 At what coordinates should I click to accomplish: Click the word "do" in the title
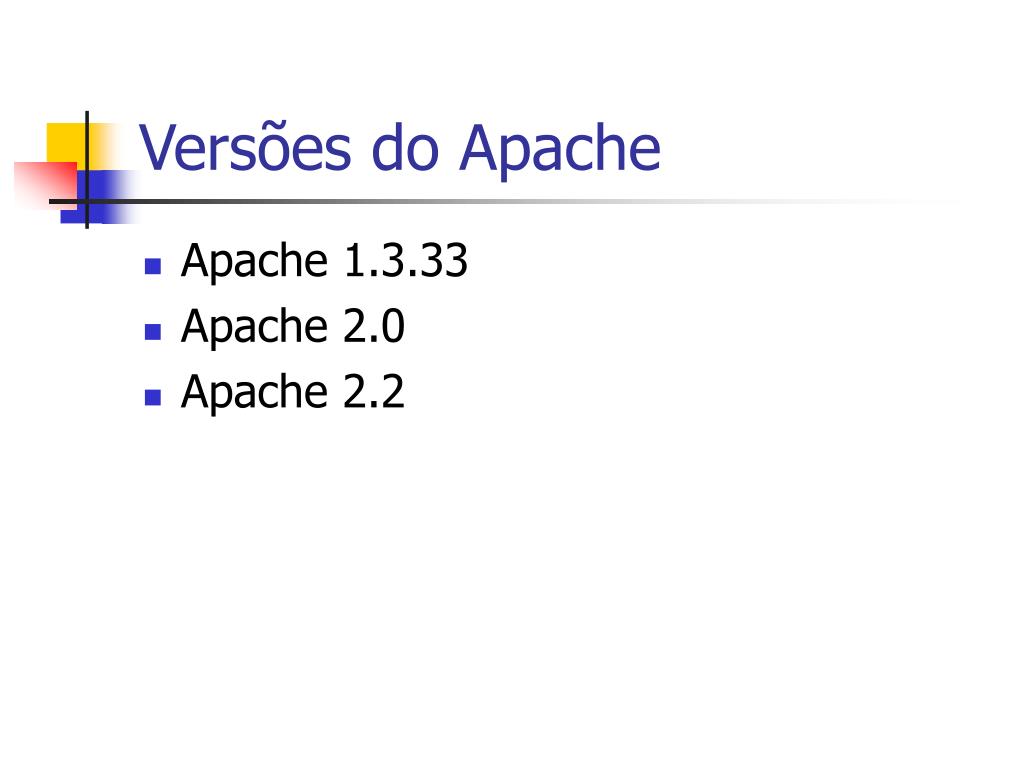coord(405,148)
